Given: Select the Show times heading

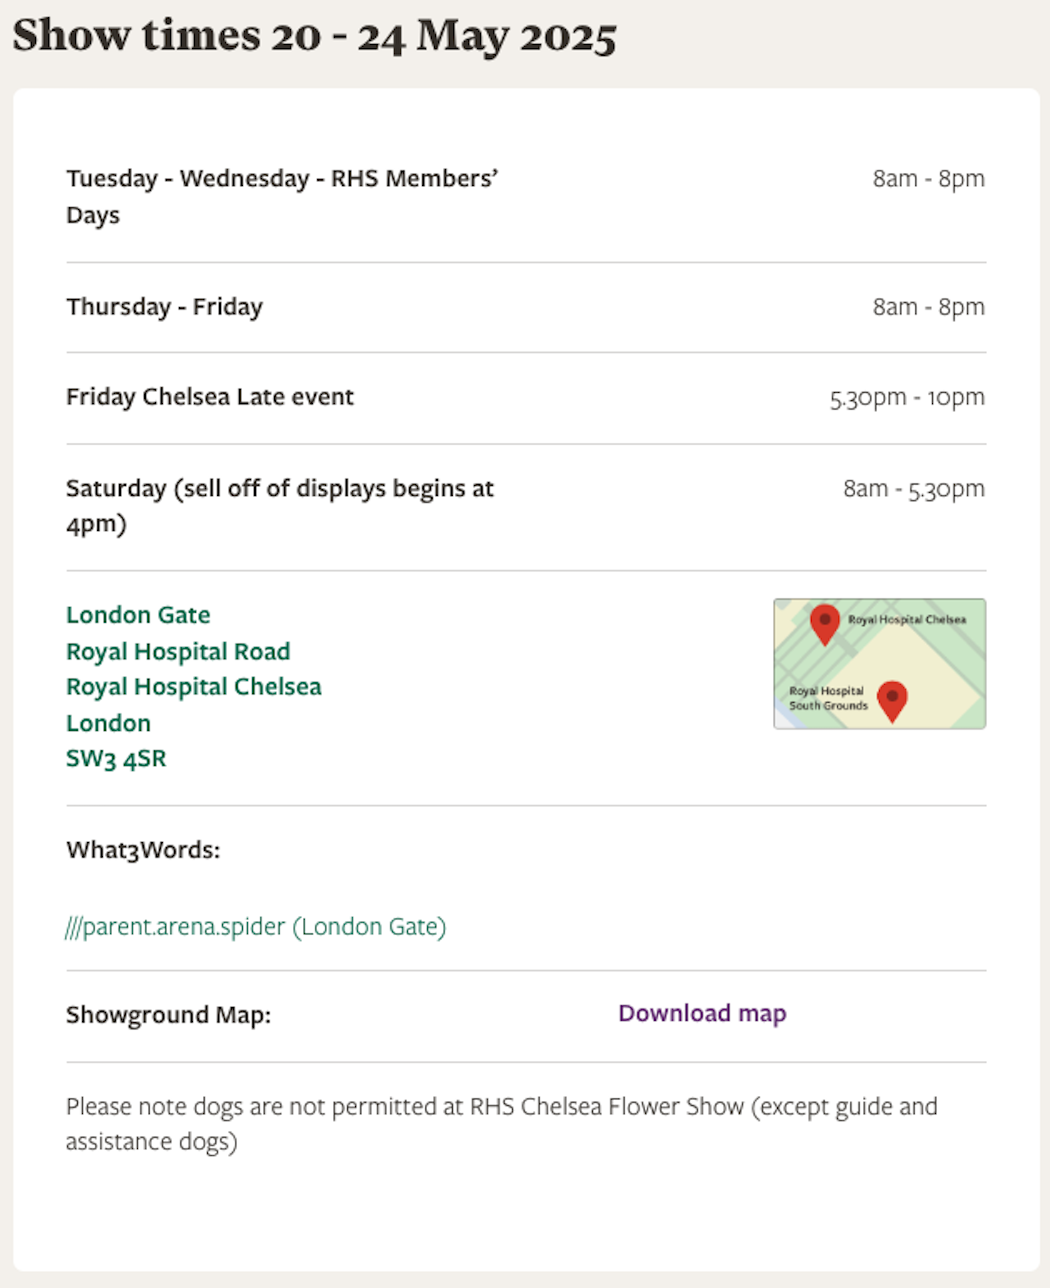Looking at the screenshot, I should 315,37.
